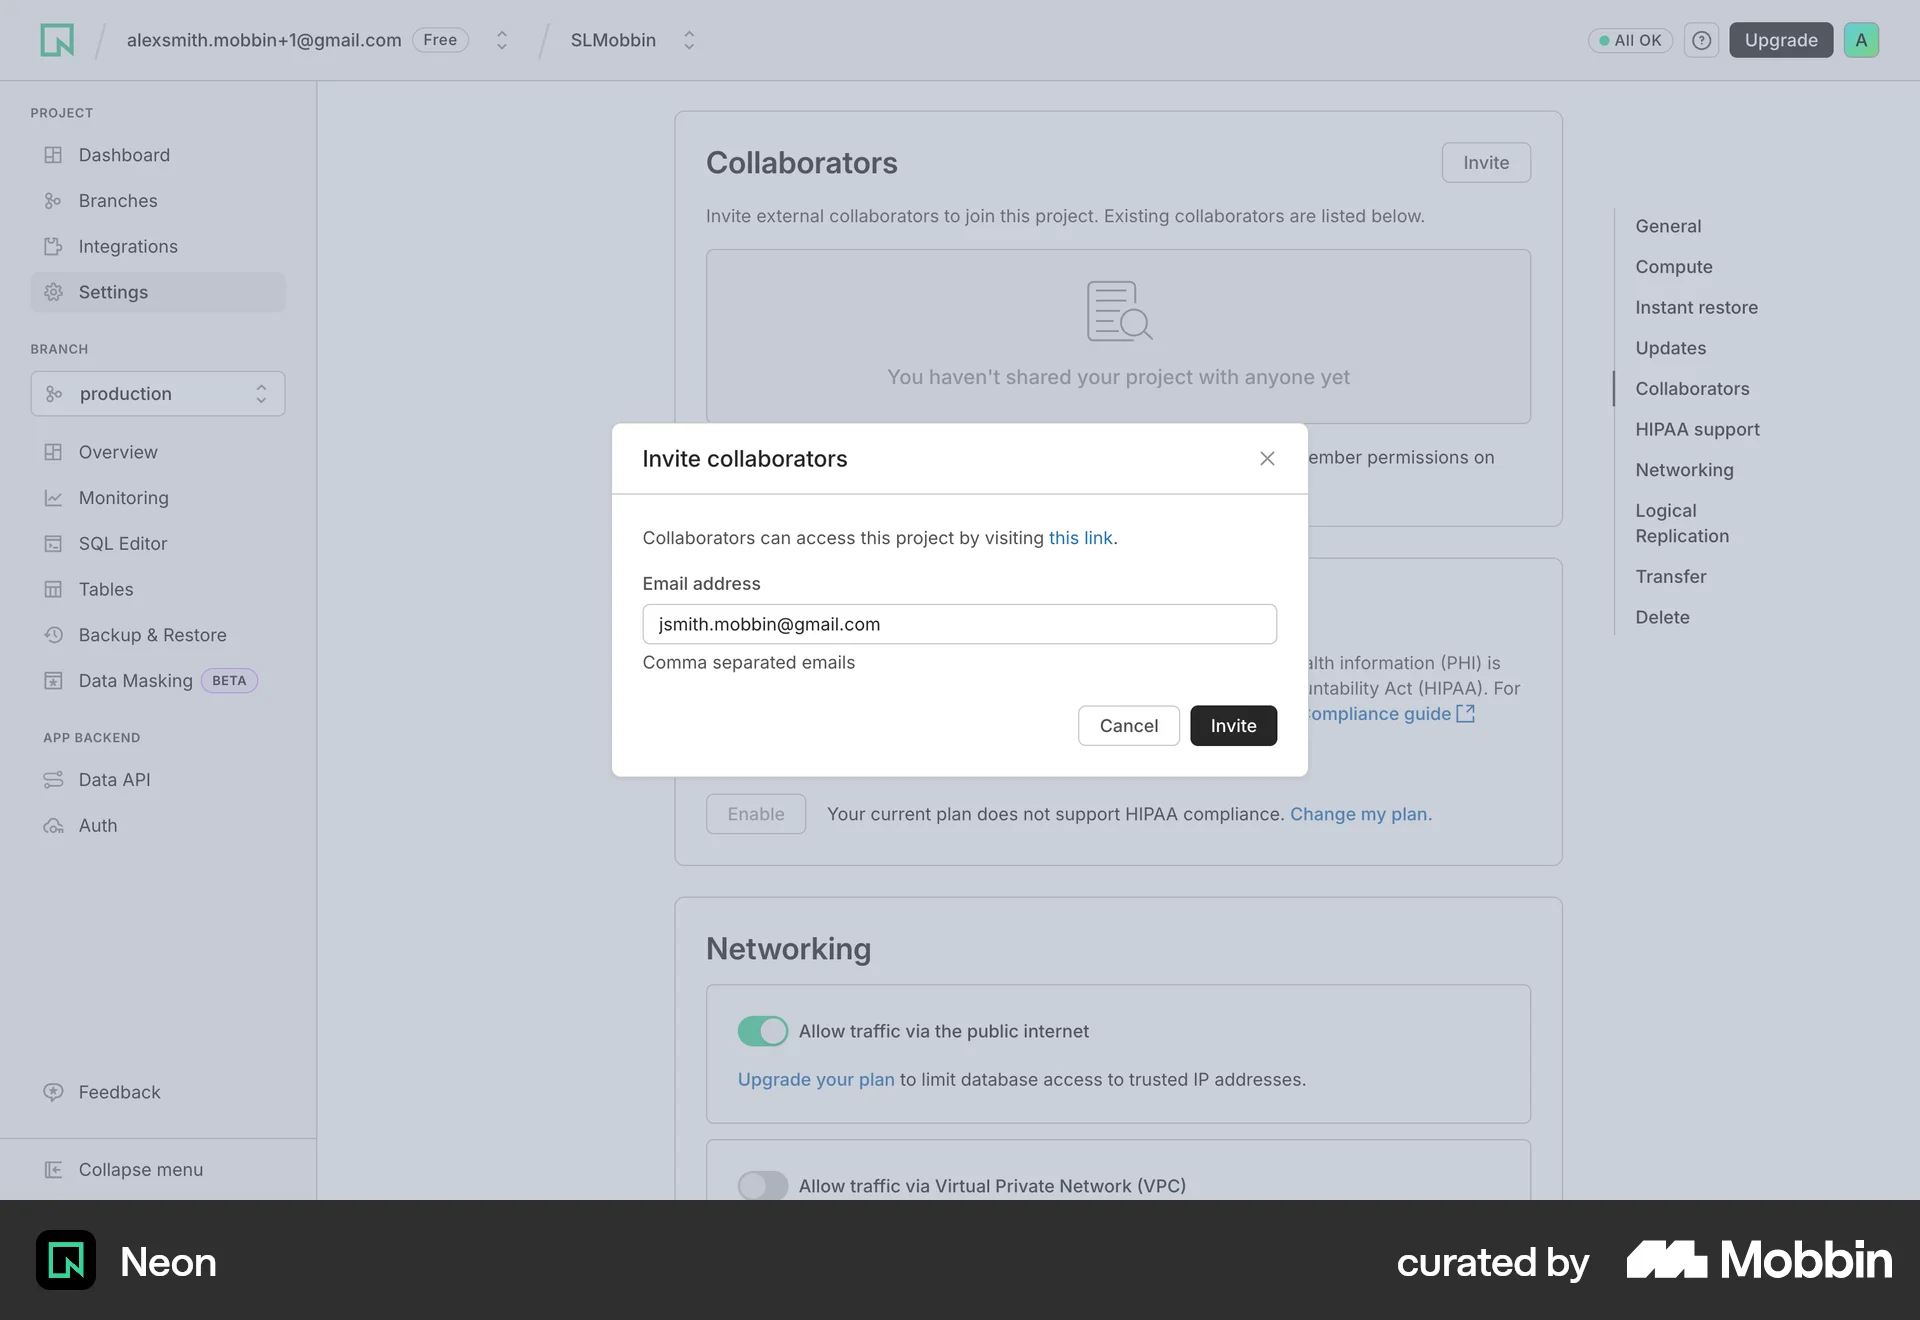
Task: Open Data API label in sidebar
Action: click(115, 780)
